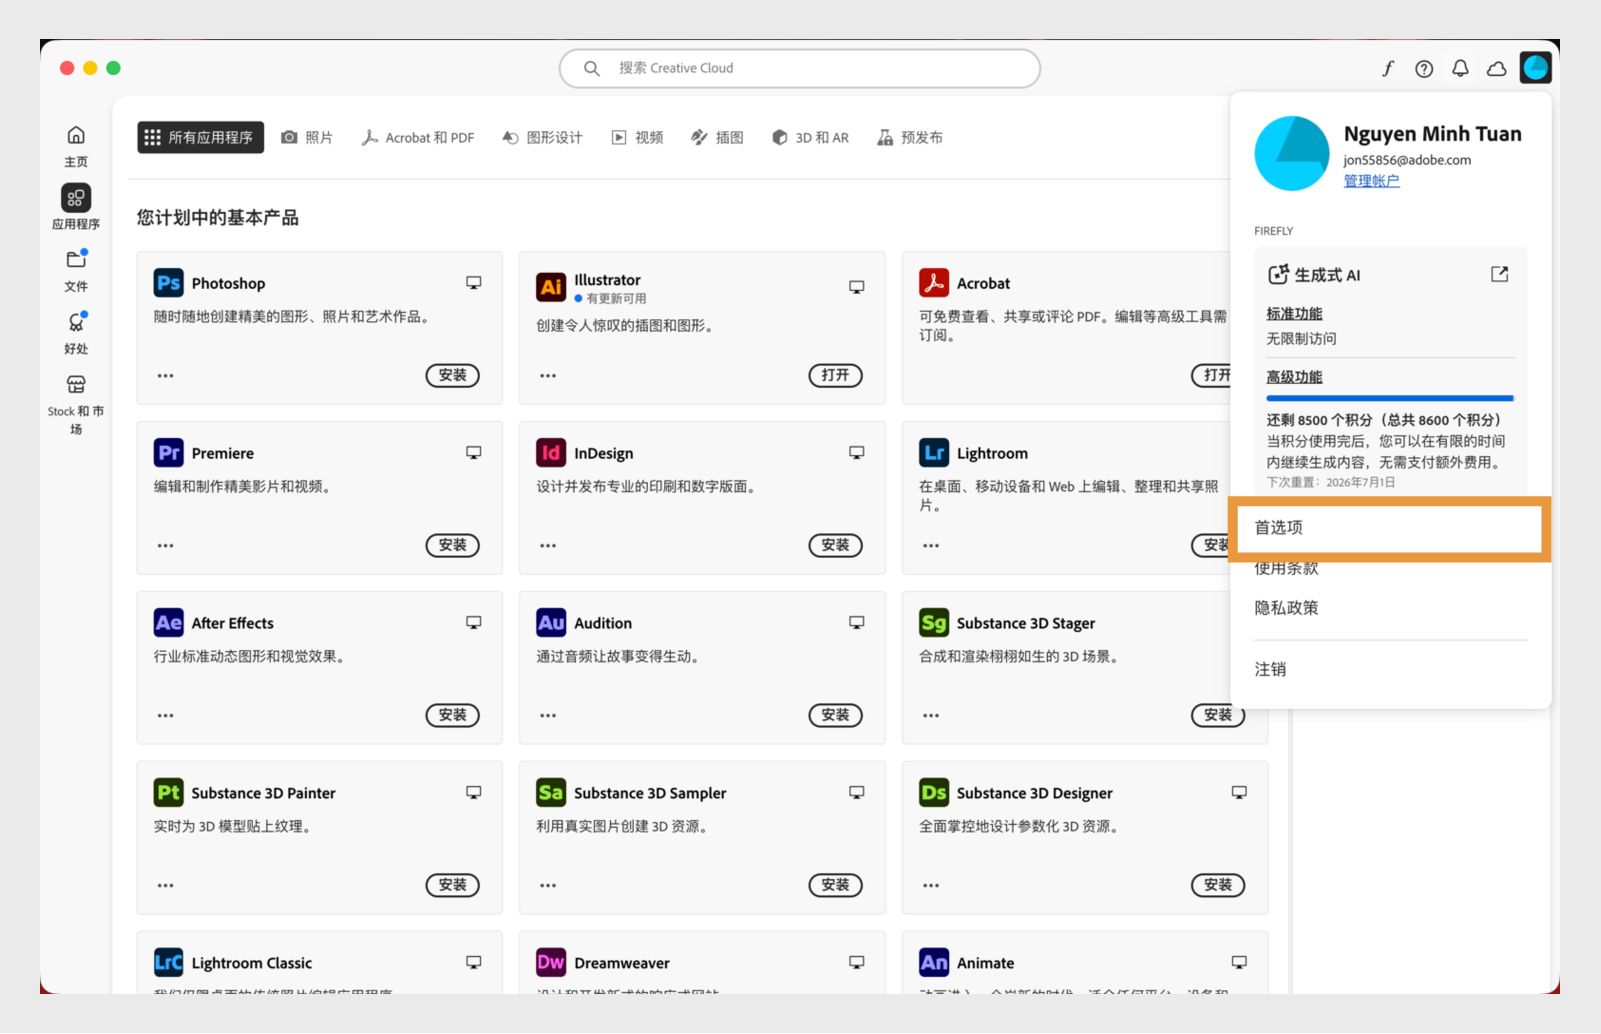The height and width of the screenshot is (1034, 1601).
Task: Click the 搜索 Creative Cloud search field
Action: pos(800,68)
